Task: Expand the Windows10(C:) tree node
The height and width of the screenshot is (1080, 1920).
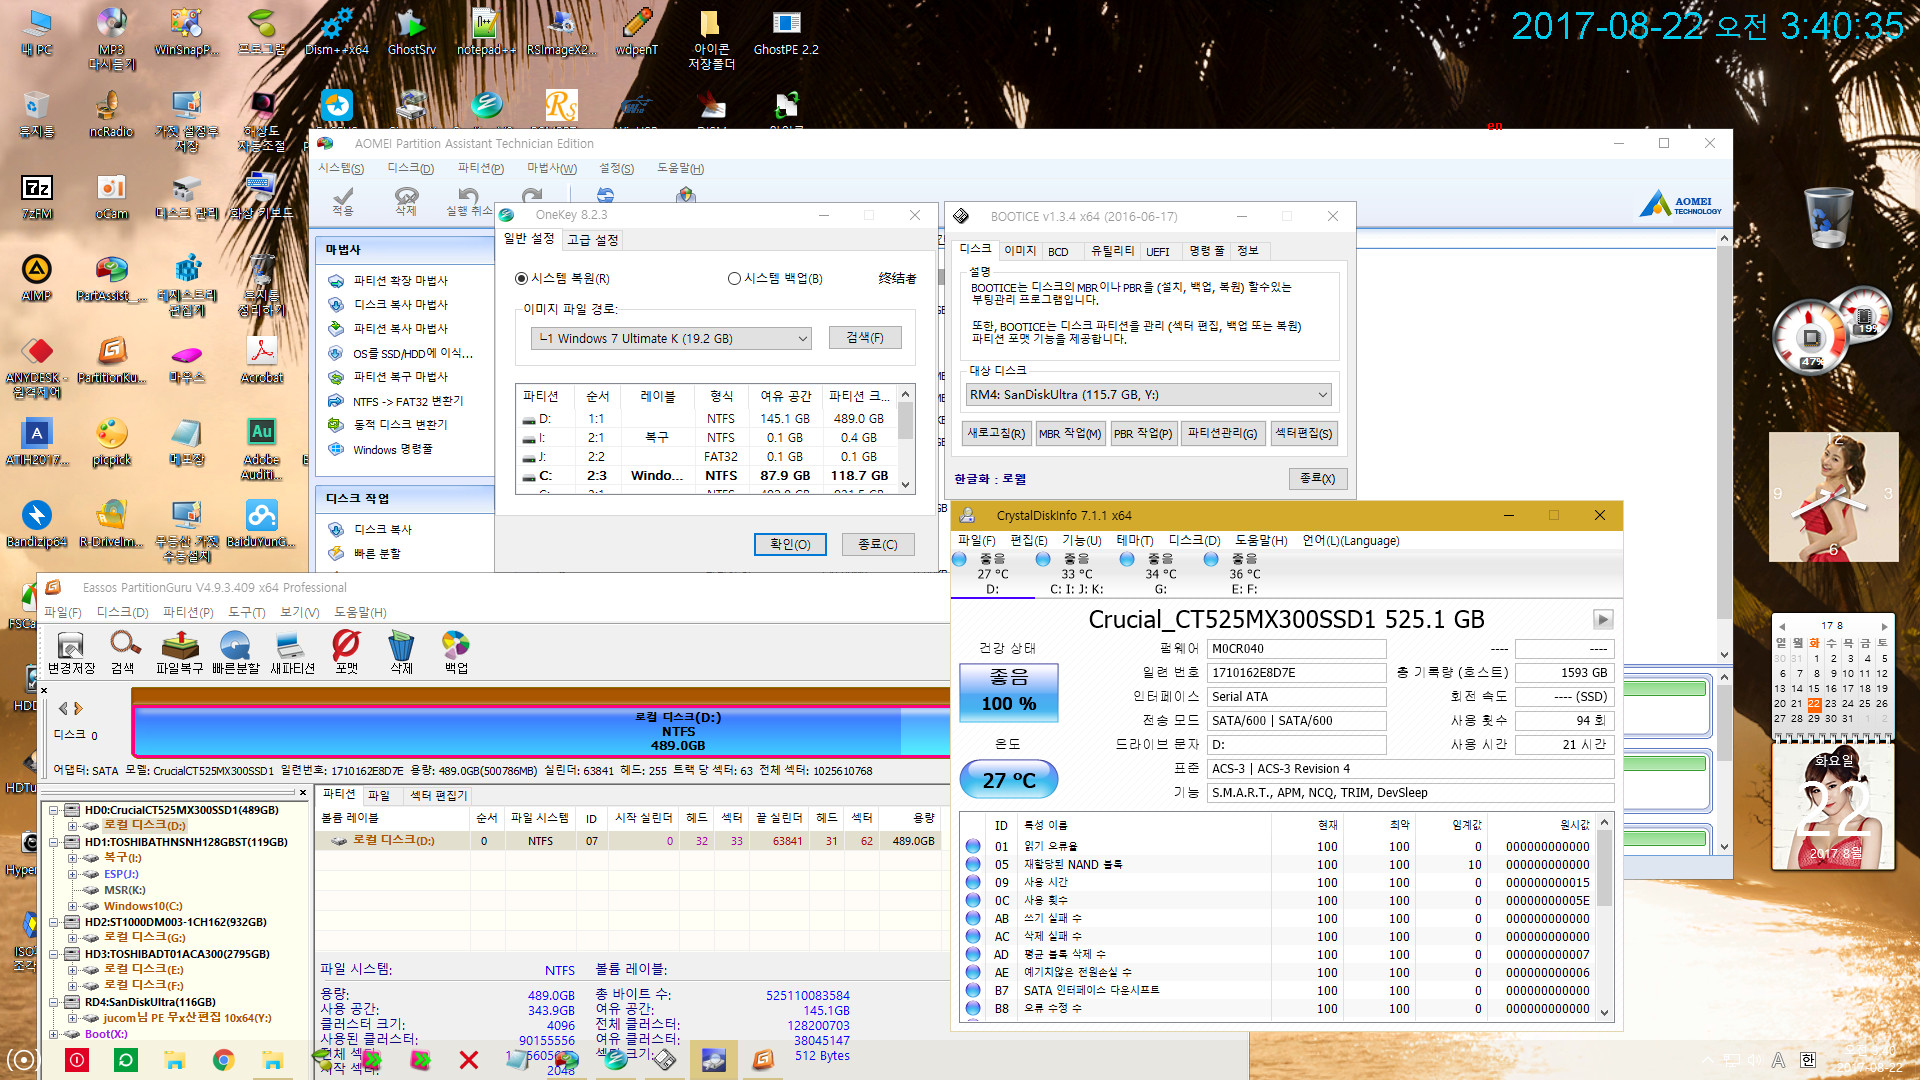Action: pyautogui.click(x=72, y=906)
